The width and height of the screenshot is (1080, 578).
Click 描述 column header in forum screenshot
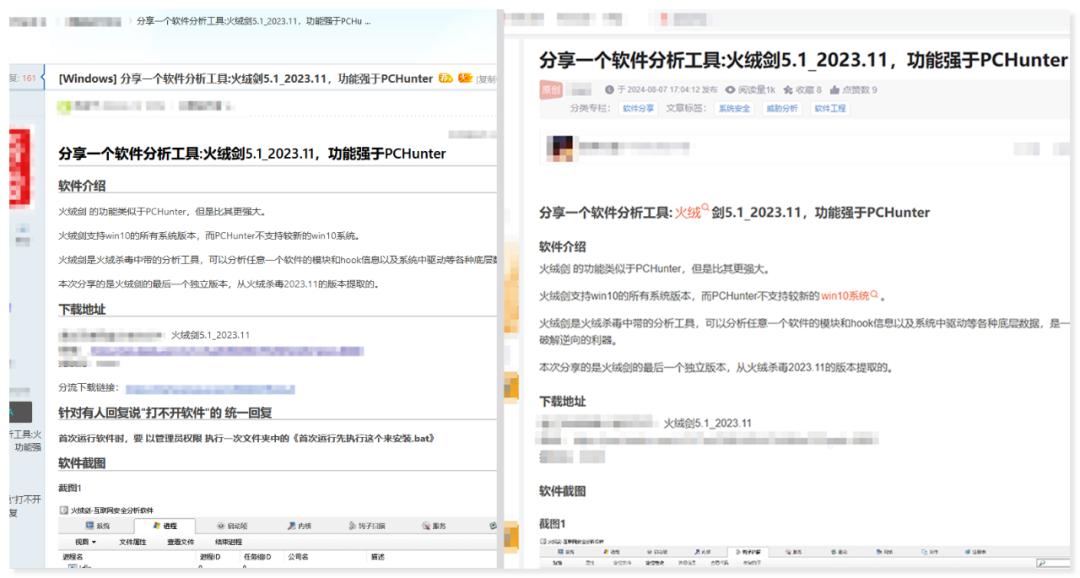click(x=377, y=557)
